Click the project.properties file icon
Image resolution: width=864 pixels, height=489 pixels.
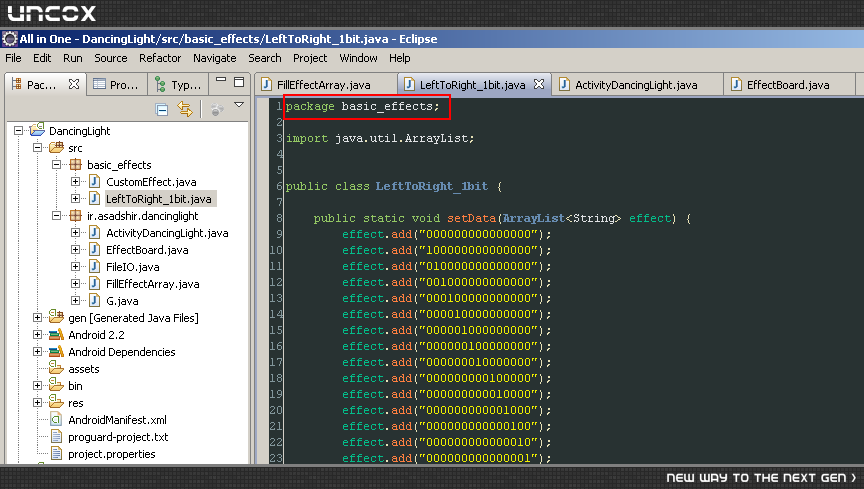[x=56, y=454]
